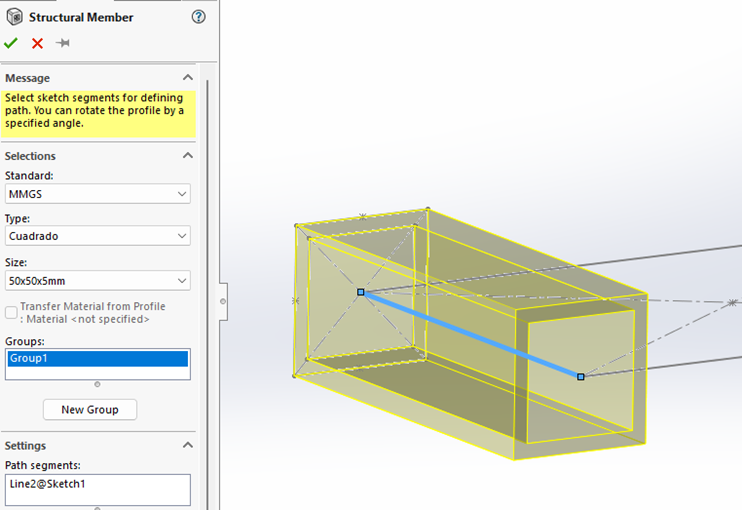
Task: Collapse the Settings section
Action: (x=188, y=445)
